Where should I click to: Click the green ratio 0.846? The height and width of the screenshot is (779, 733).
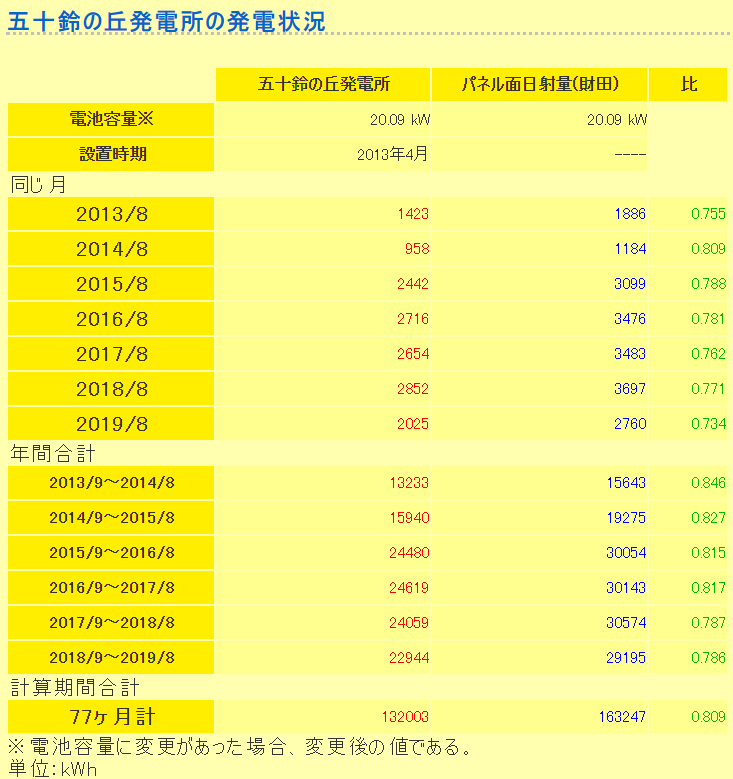709,483
